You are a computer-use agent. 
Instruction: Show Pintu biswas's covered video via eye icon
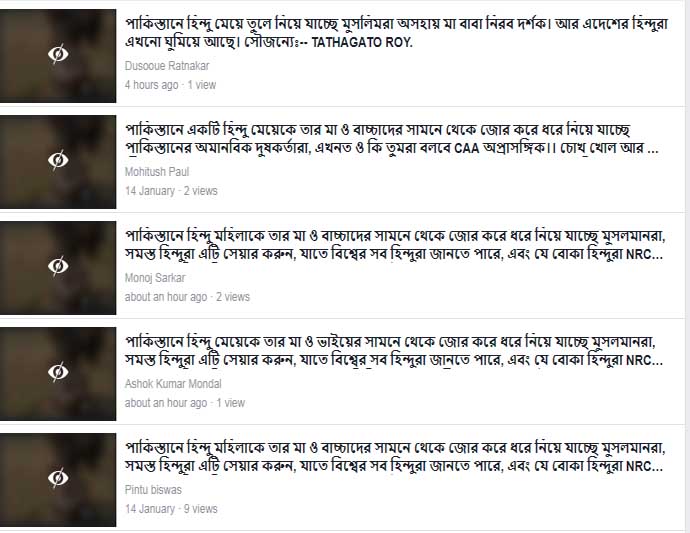58,478
